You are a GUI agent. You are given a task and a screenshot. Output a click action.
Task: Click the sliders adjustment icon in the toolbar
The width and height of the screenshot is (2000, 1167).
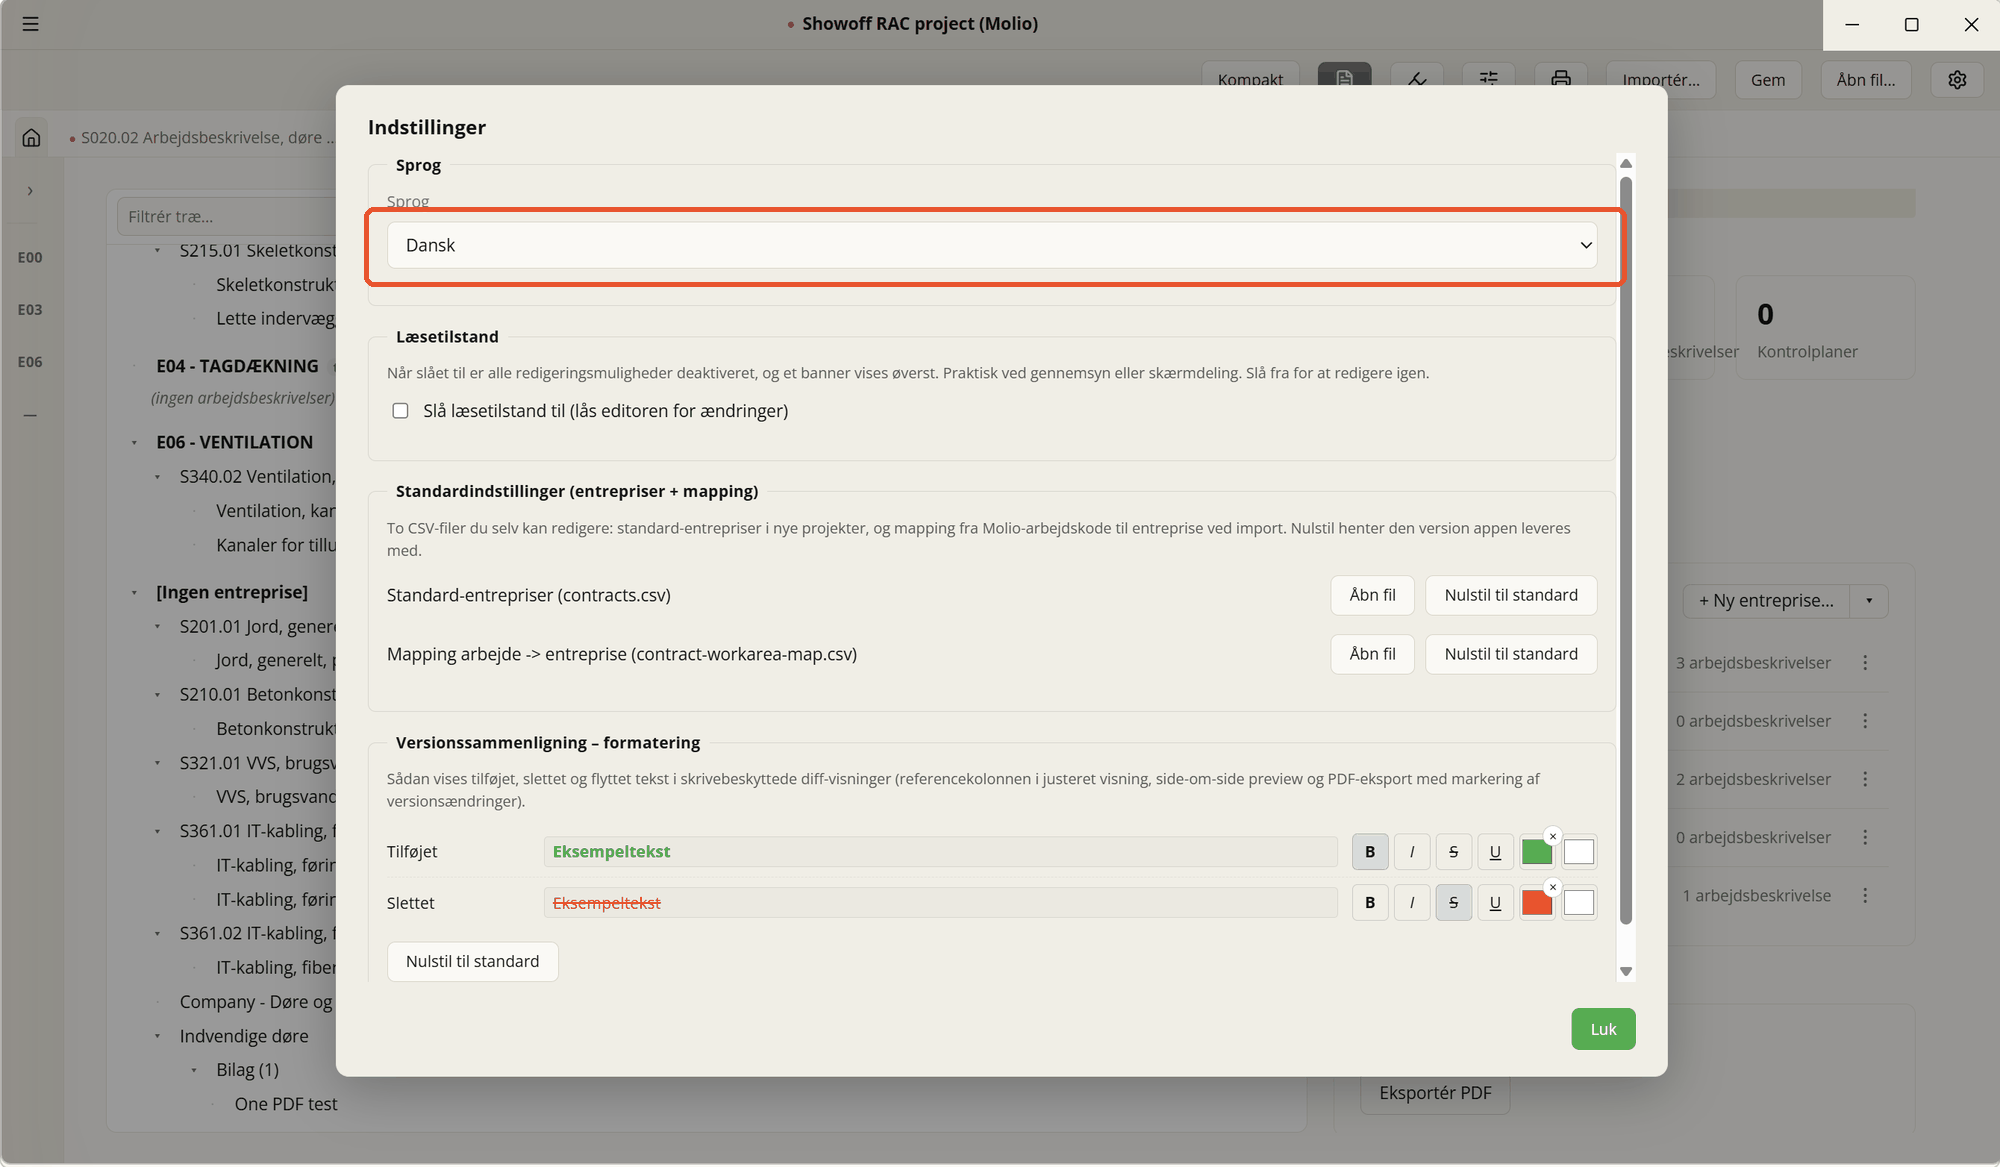(x=1489, y=79)
